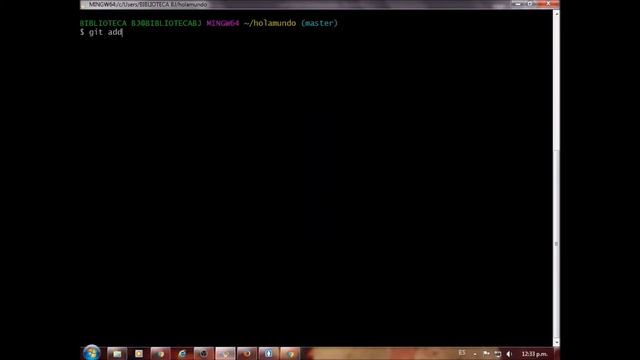Click the scrollbar down arrow in the terminal
This screenshot has width=640, height=360.
point(556,342)
